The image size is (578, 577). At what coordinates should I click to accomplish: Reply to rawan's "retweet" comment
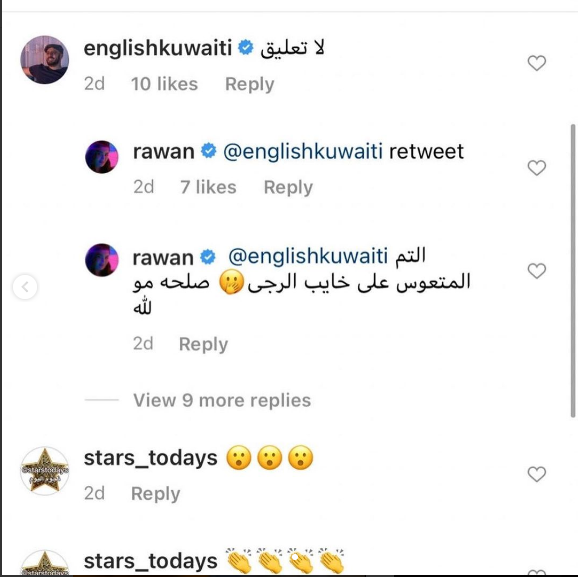click(x=288, y=187)
